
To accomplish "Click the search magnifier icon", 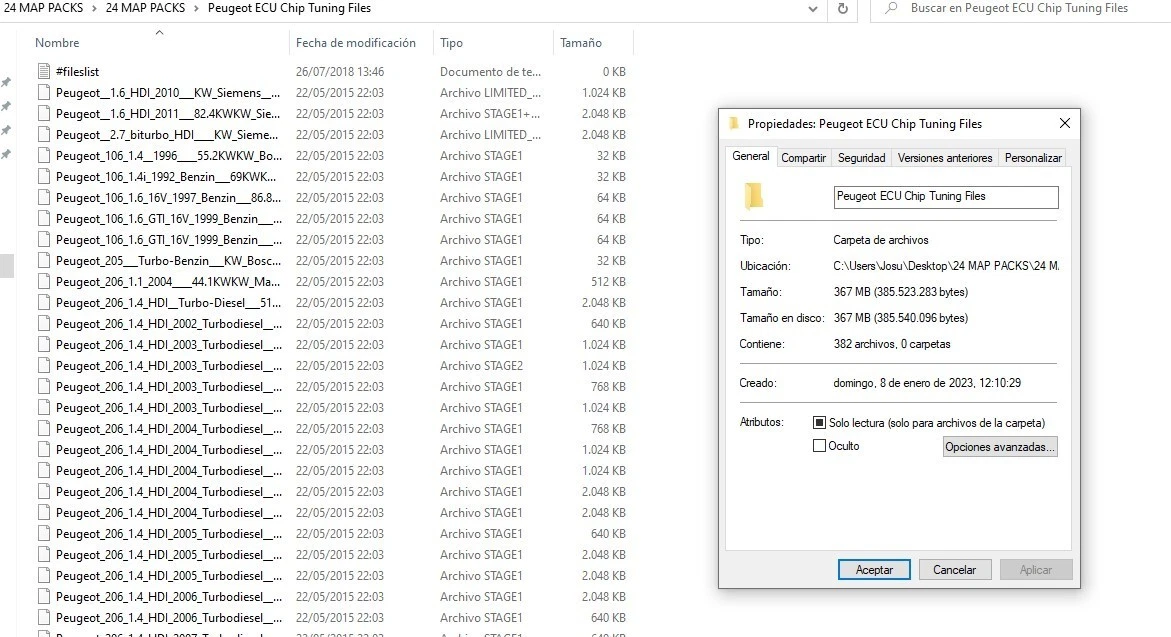I will point(891,9).
